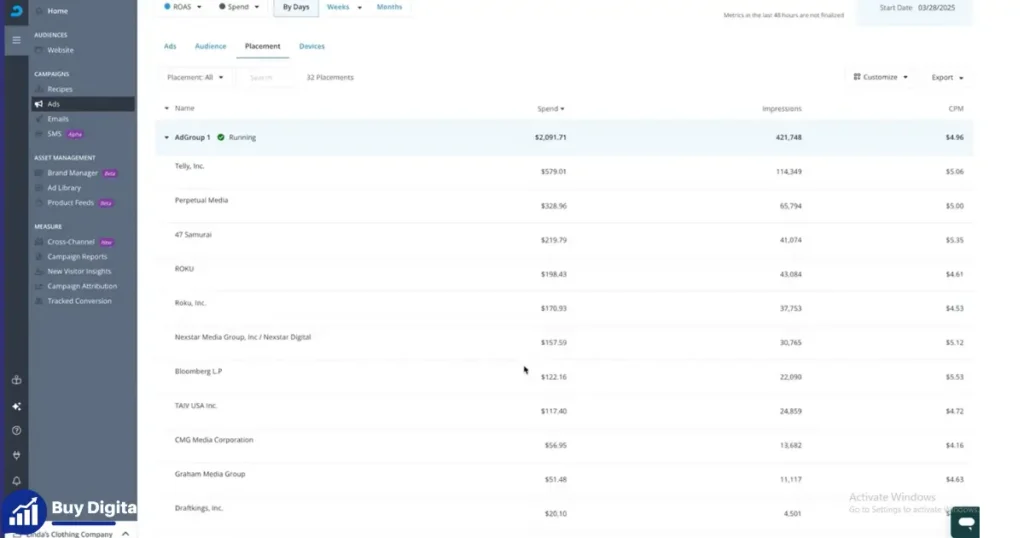The height and width of the screenshot is (538, 1024).
Task: Select the Graham Media Group placement
Action: pyautogui.click(x=210, y=474)
